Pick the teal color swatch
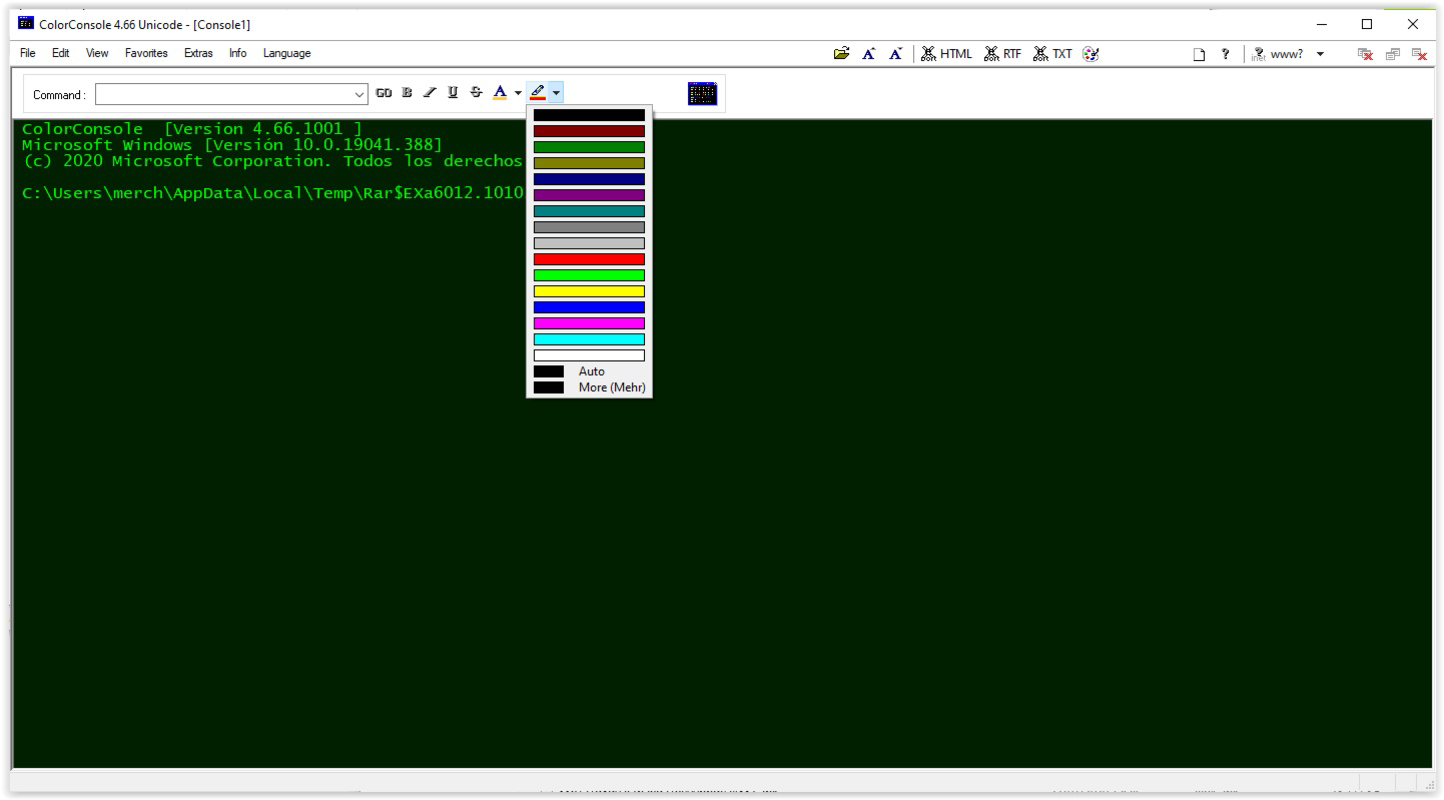Image resolution: width=1444 pixels, height=800 pixels. 589,211
